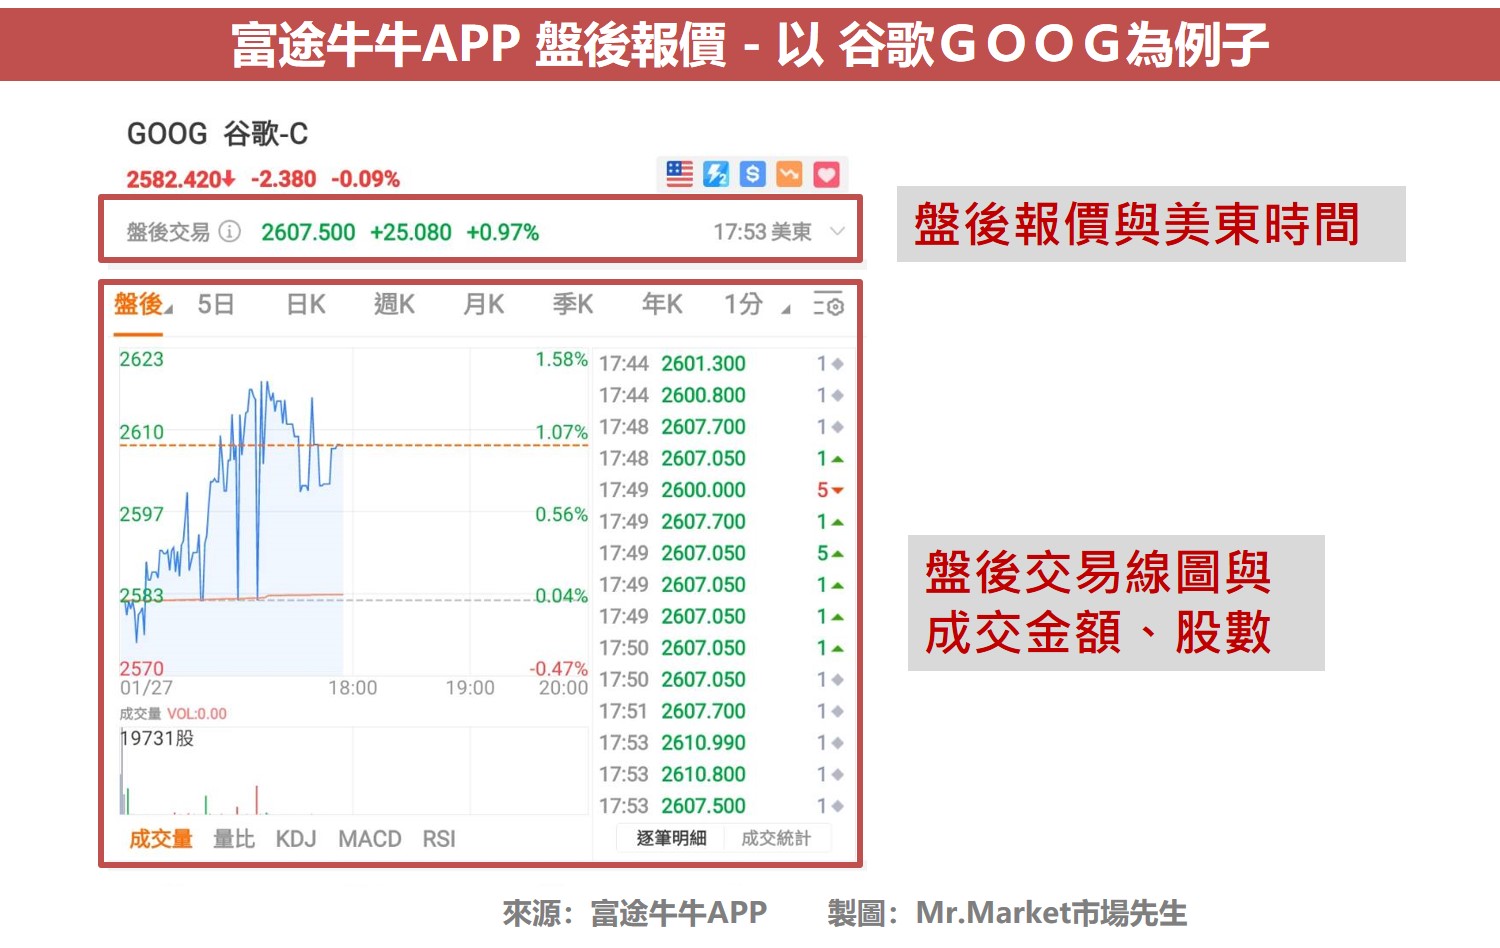1500x948 pixels.
Task: Select the KDJ indicator tab
Action: (x=296, y=839)
